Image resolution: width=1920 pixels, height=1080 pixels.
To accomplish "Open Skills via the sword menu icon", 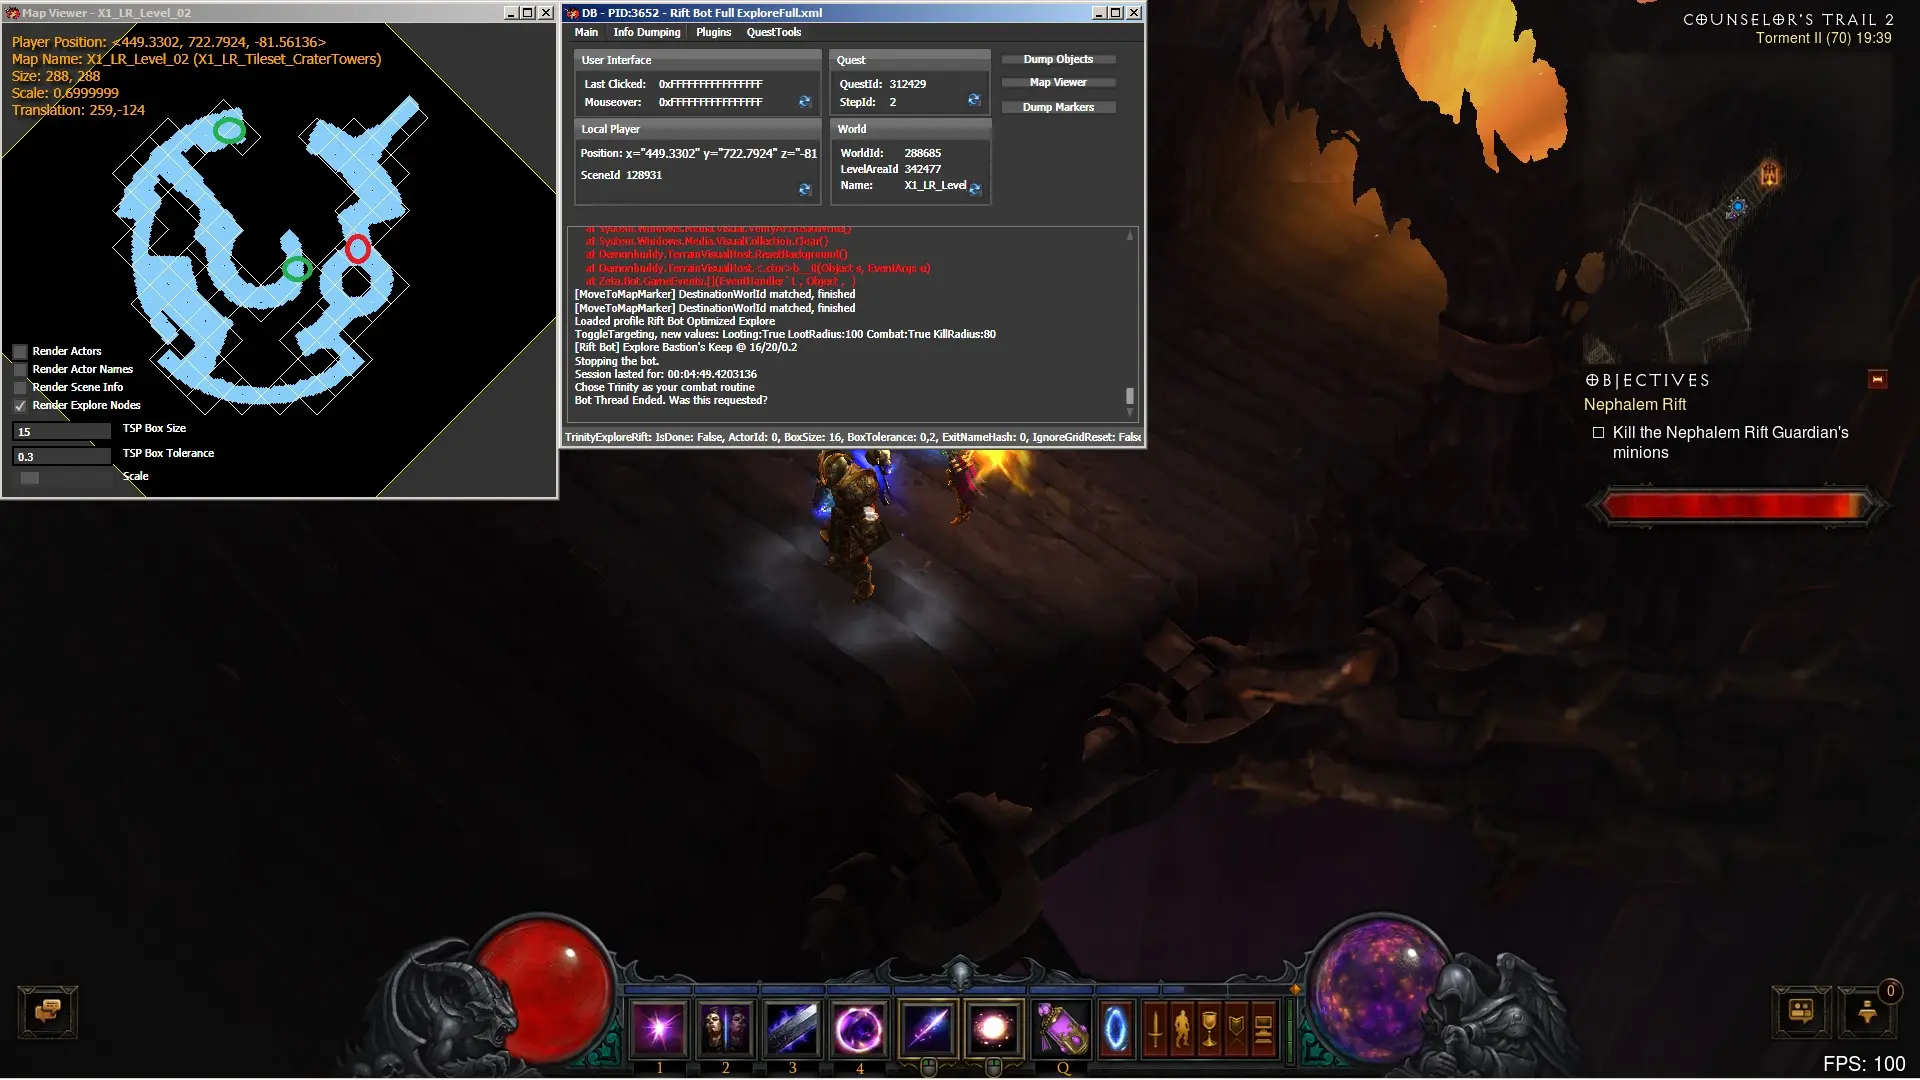I will 1155,1029.
